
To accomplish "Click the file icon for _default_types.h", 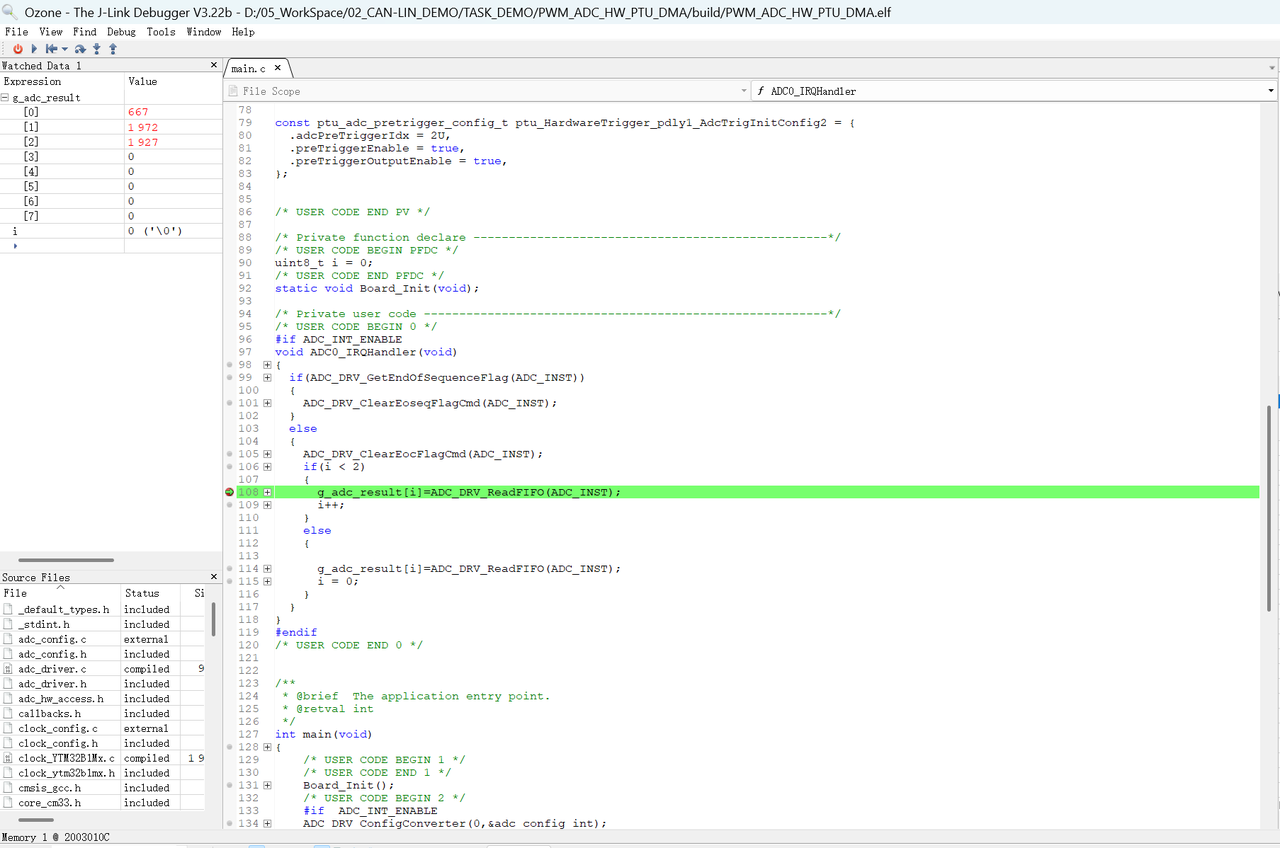I will coord(8,609).
